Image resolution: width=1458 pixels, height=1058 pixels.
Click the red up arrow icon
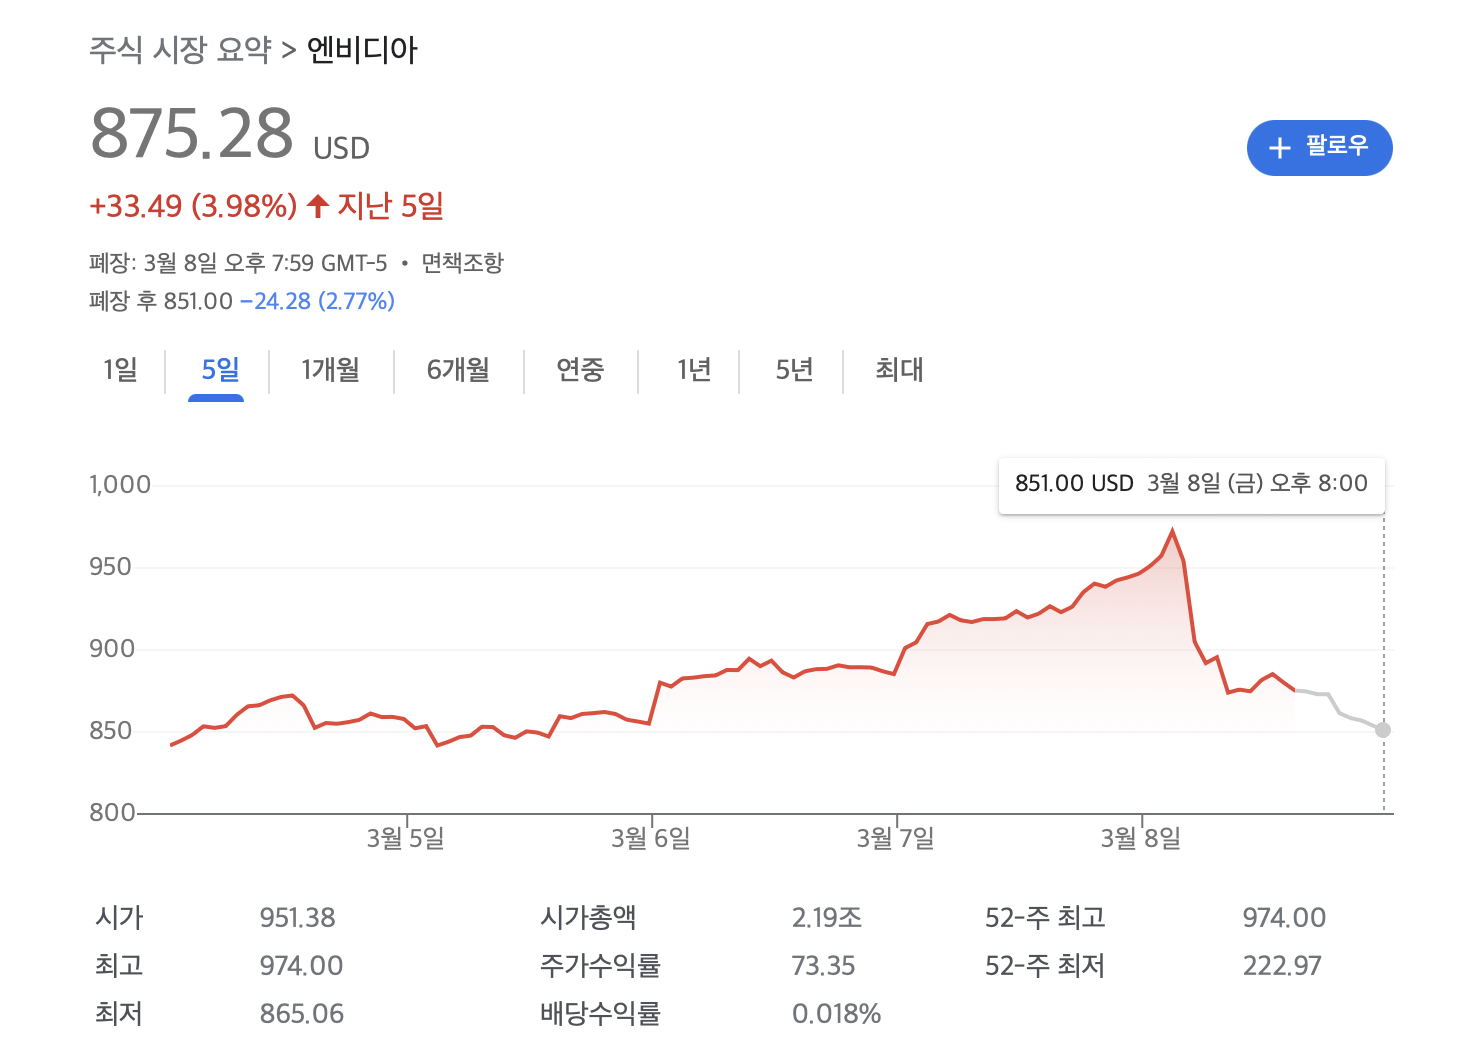click(x=318, y=206)
